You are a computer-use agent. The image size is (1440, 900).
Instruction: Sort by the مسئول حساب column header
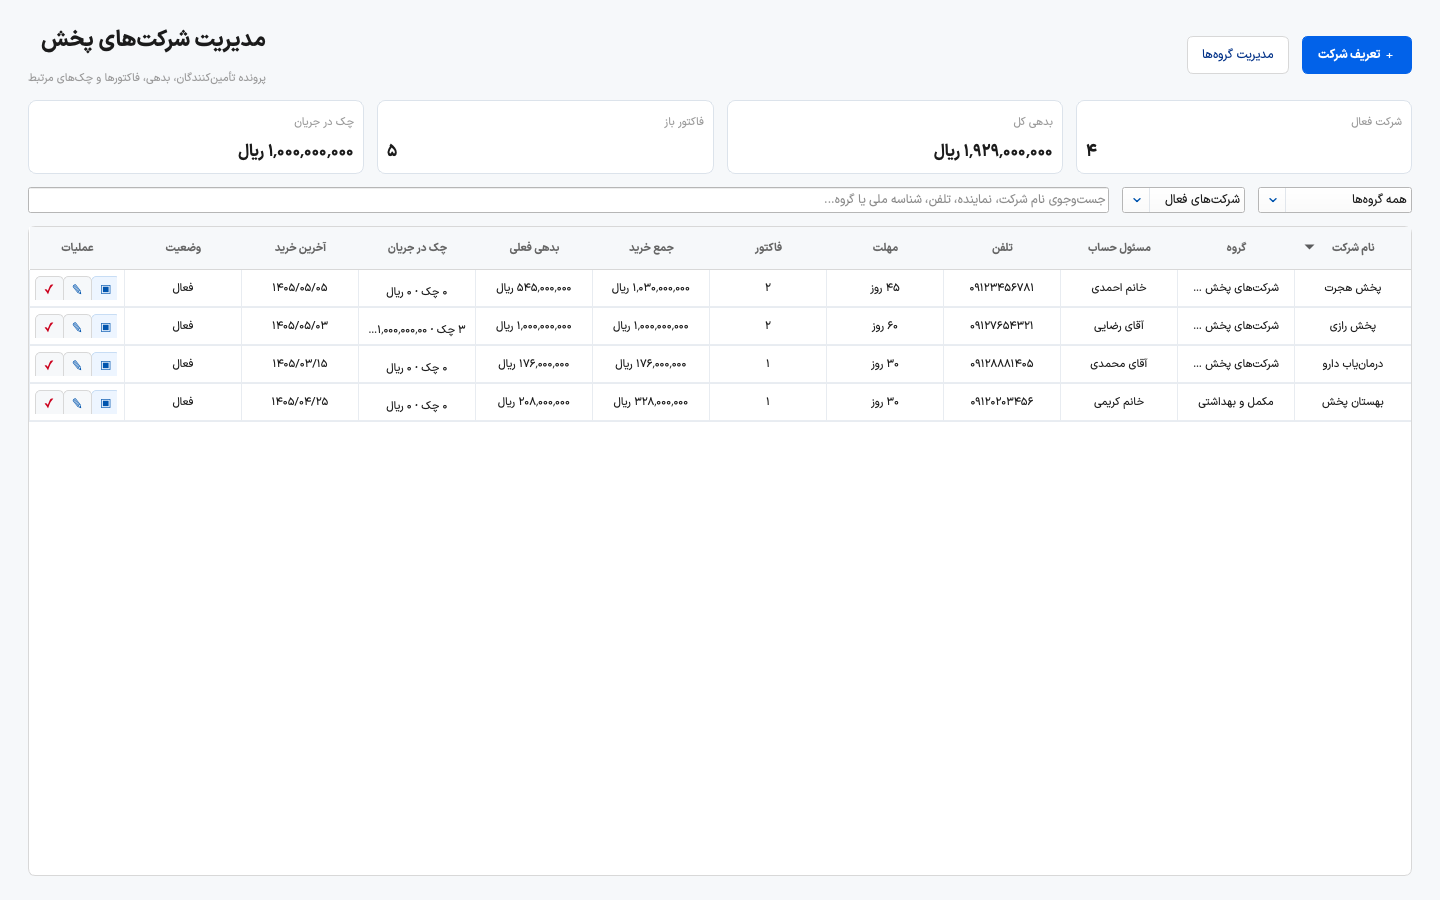click(x=1119, y=248)
